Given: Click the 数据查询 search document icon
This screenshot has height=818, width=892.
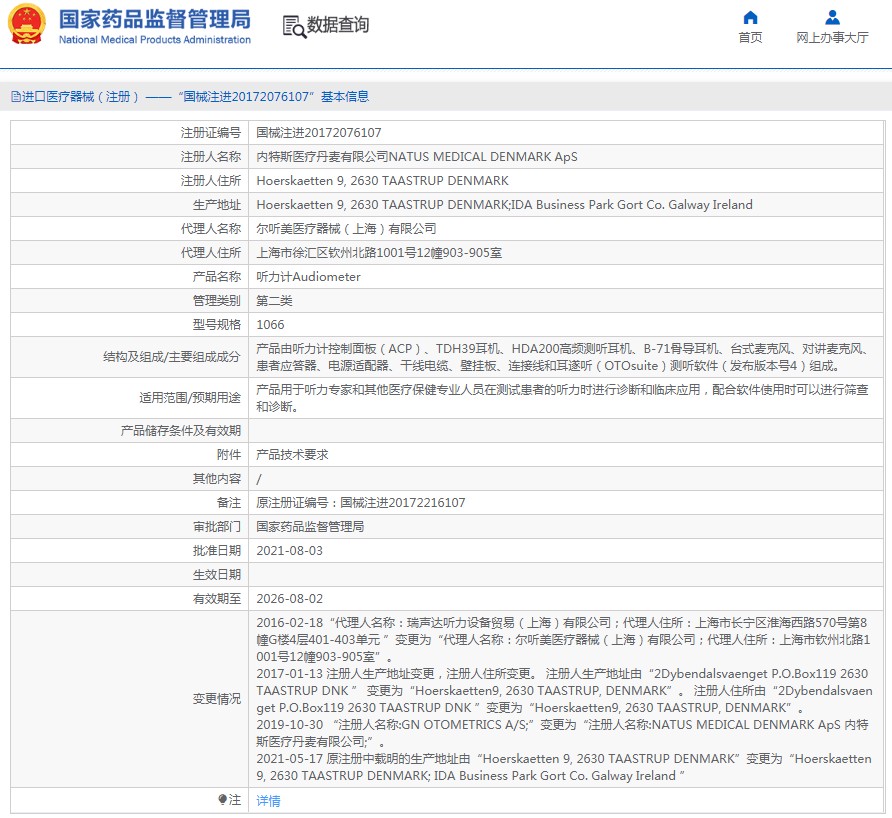Looking at the screenshot, I should coord(295,26).
